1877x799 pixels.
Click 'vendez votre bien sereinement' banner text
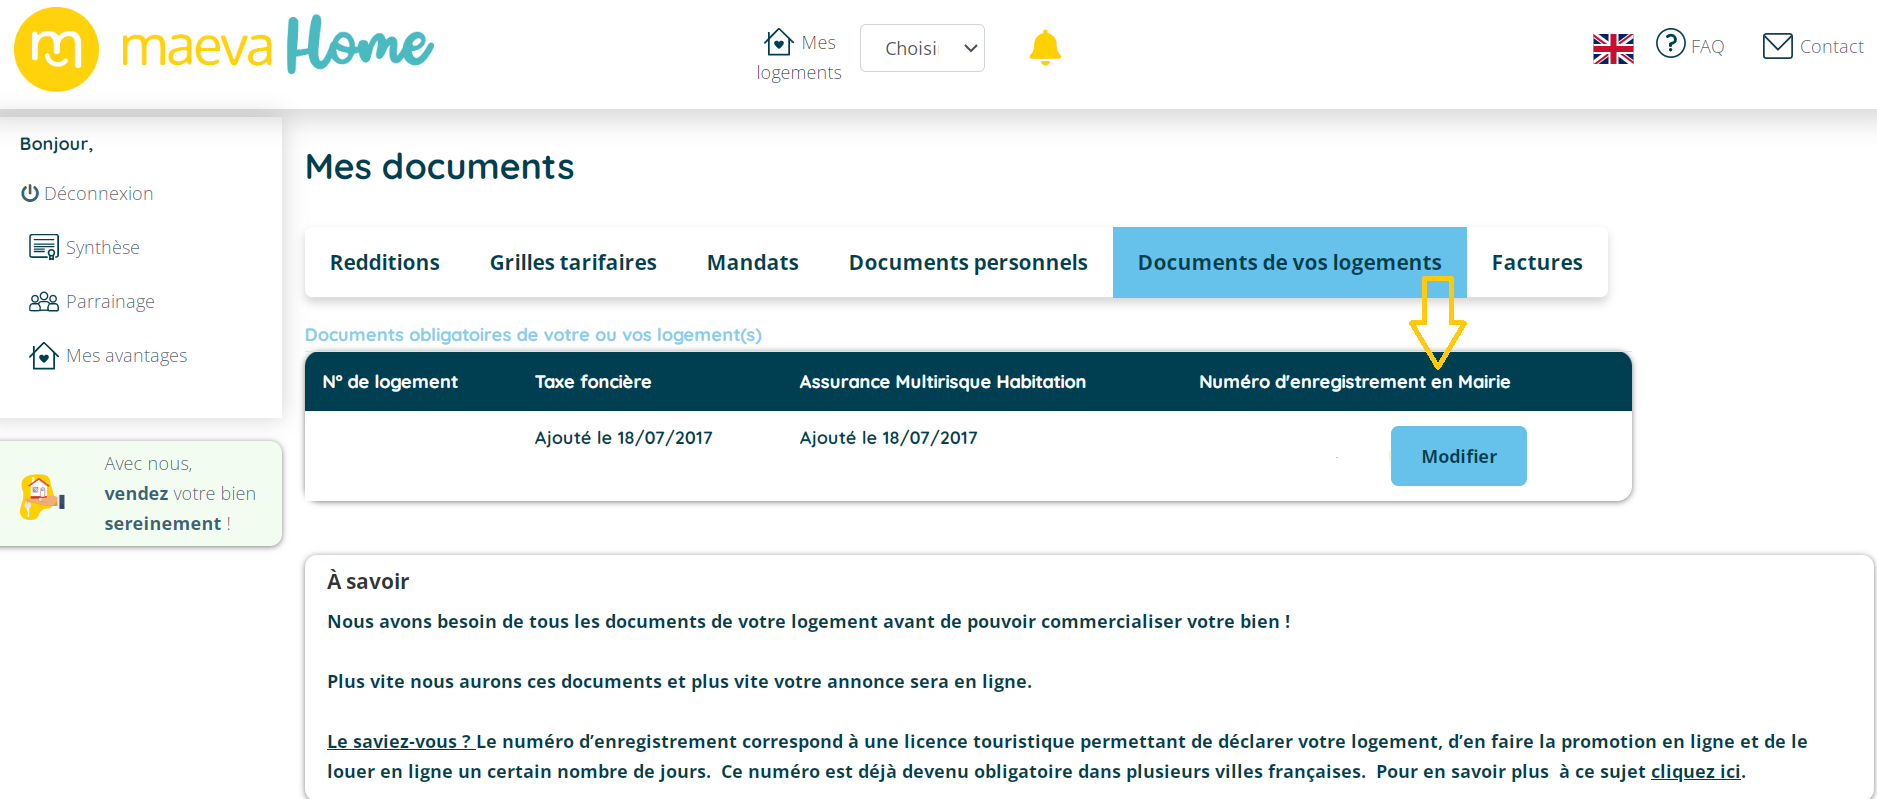pyautogui.click(x=180, y=493)
